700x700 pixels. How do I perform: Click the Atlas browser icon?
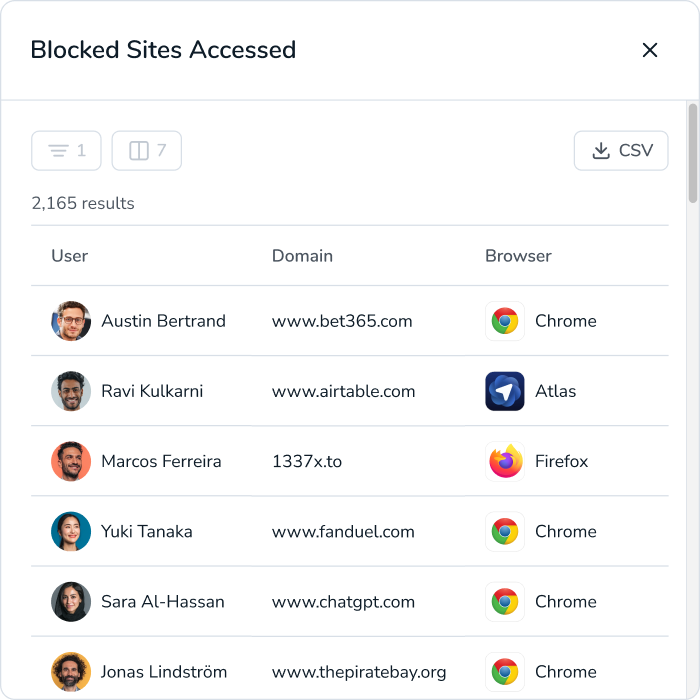[505, 391]
